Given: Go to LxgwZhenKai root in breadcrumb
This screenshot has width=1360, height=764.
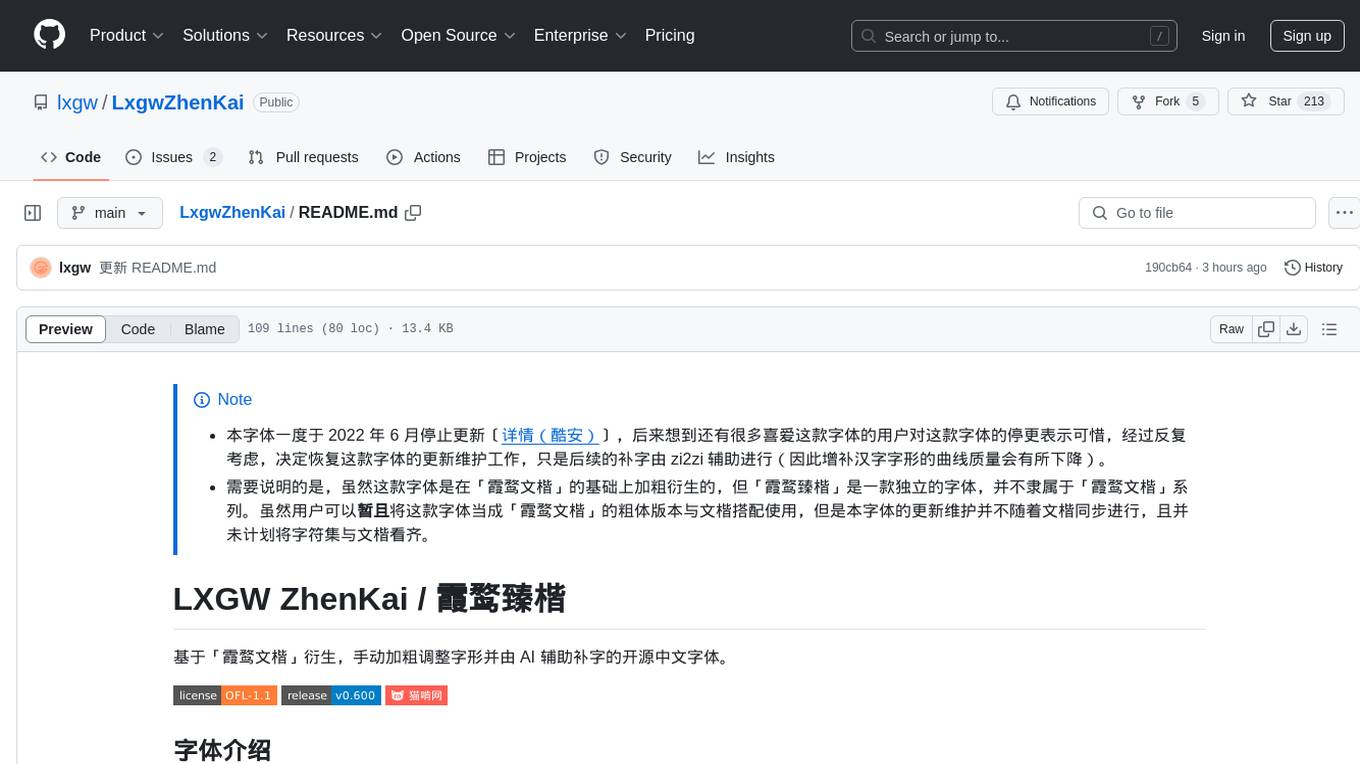Looking at the screenshot, I should coord(232,213).
